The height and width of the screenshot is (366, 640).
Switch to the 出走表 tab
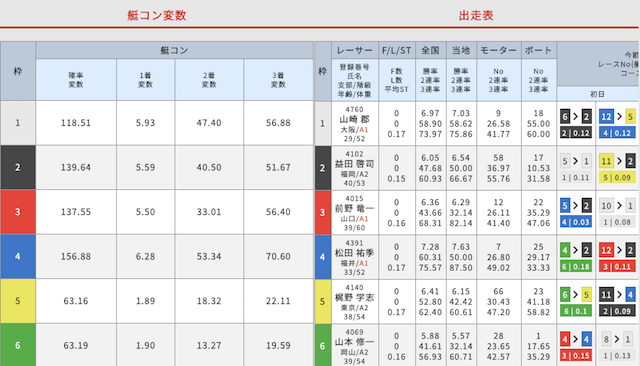(x=476, y=15)
